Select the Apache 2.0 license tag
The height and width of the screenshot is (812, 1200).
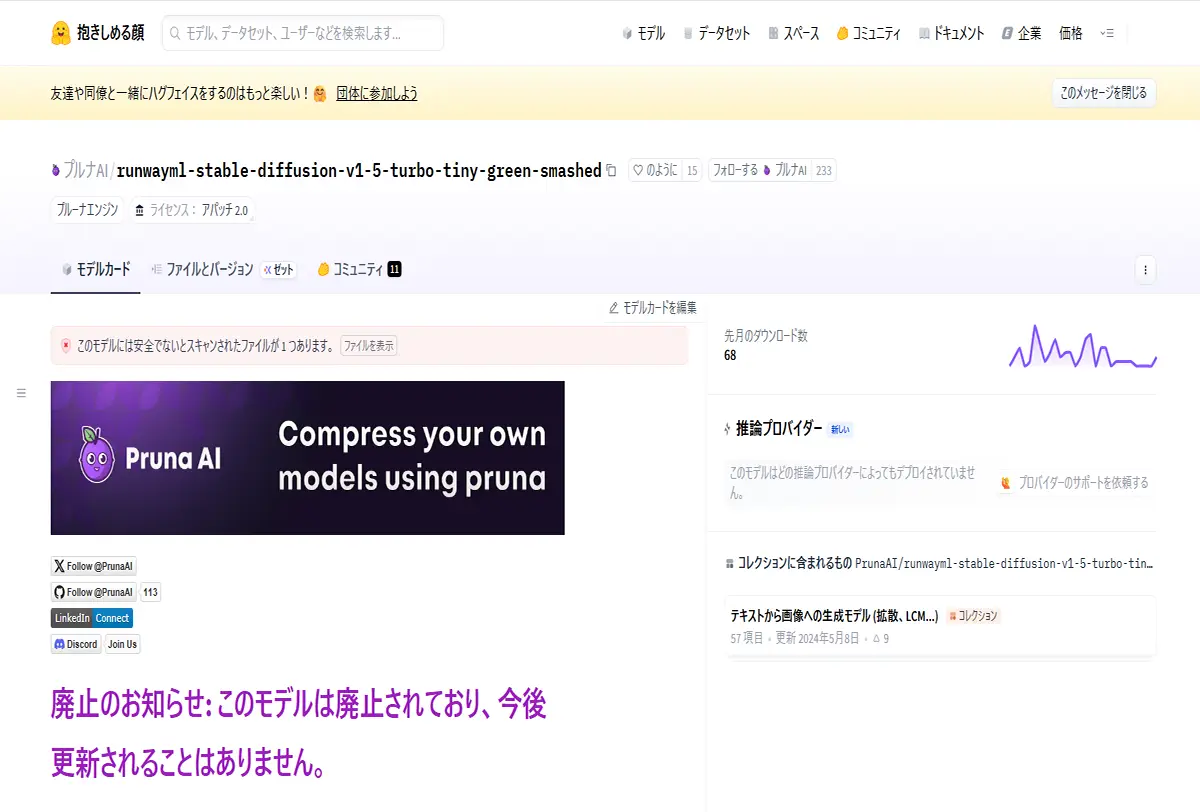190,210
